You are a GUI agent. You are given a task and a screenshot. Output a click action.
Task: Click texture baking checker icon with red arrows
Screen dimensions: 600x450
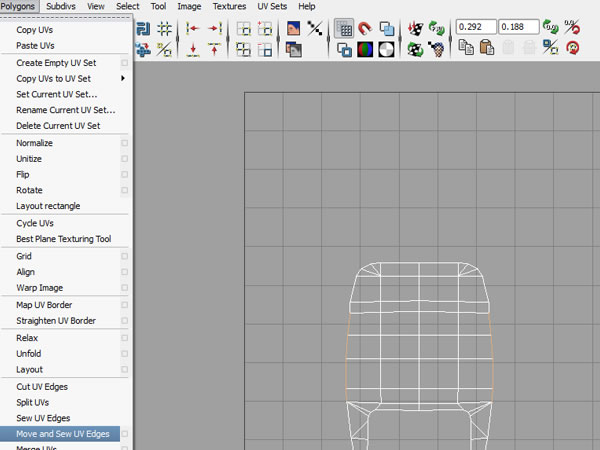tap(415, 29)
